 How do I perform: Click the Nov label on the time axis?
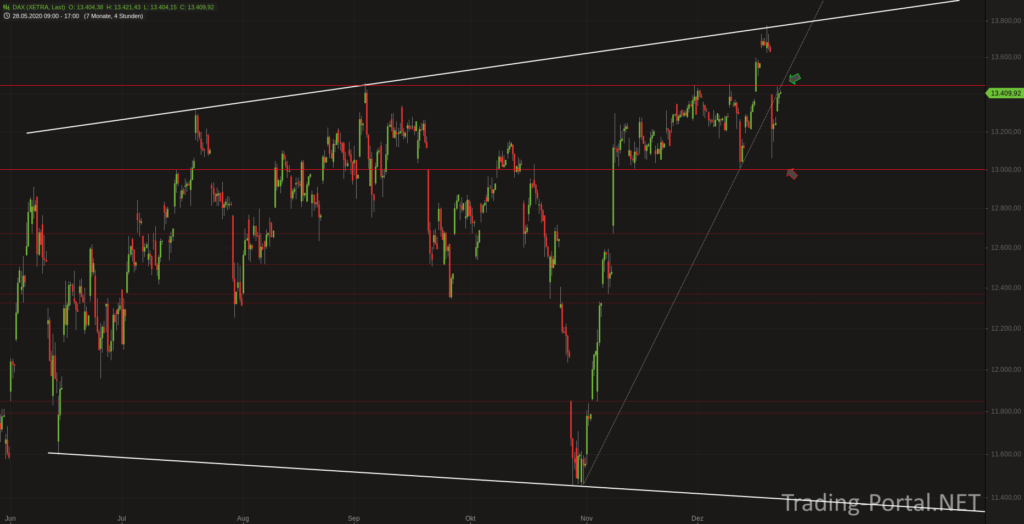(586, 519)
